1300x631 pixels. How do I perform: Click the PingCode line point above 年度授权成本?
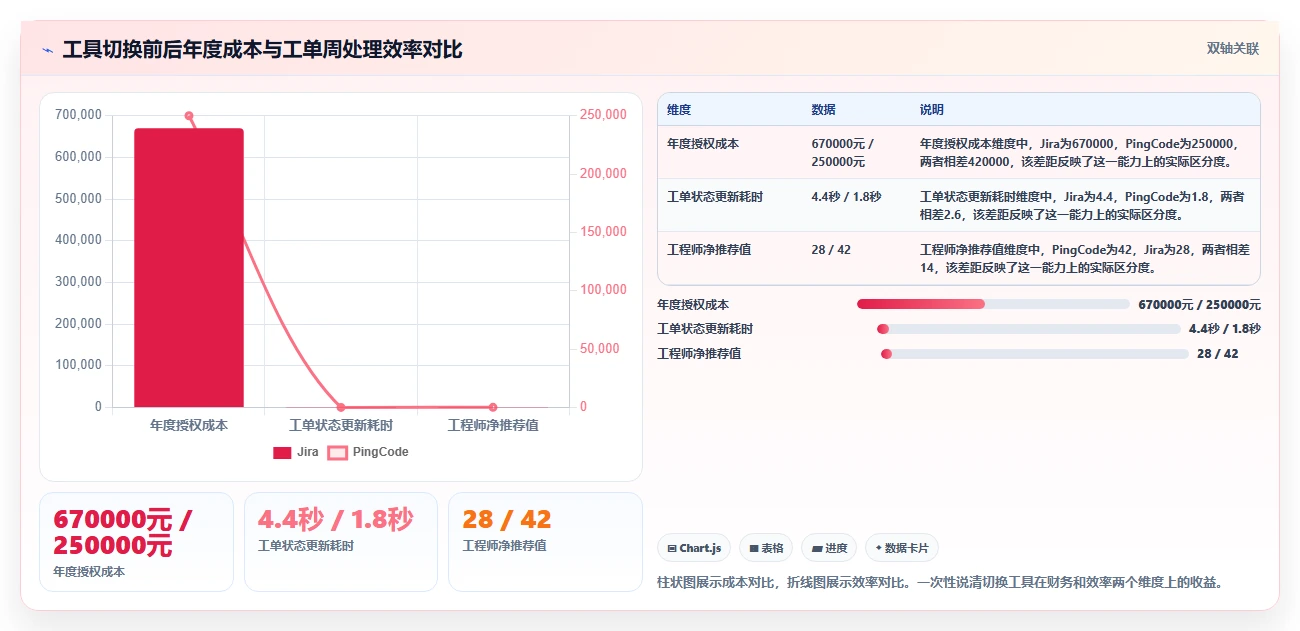coord(189,116)
